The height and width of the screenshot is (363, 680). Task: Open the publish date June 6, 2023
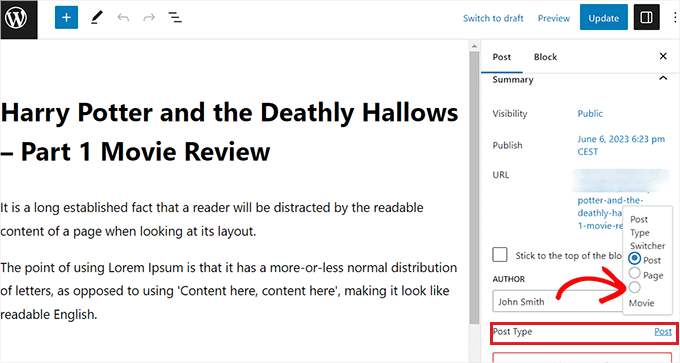(621, 145)
